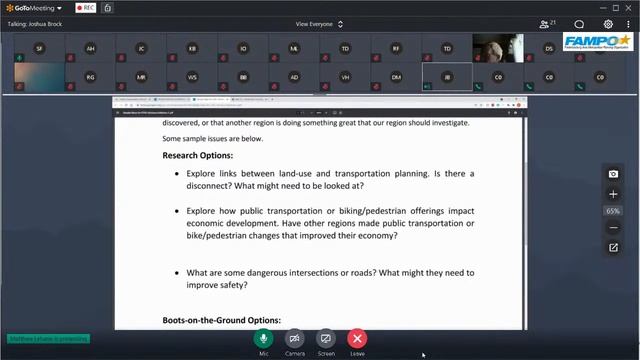Mute the microphone with the Mic button
The height and width of the screenshot is (360, 640).
pyautogui.click(x=264, y=339)
